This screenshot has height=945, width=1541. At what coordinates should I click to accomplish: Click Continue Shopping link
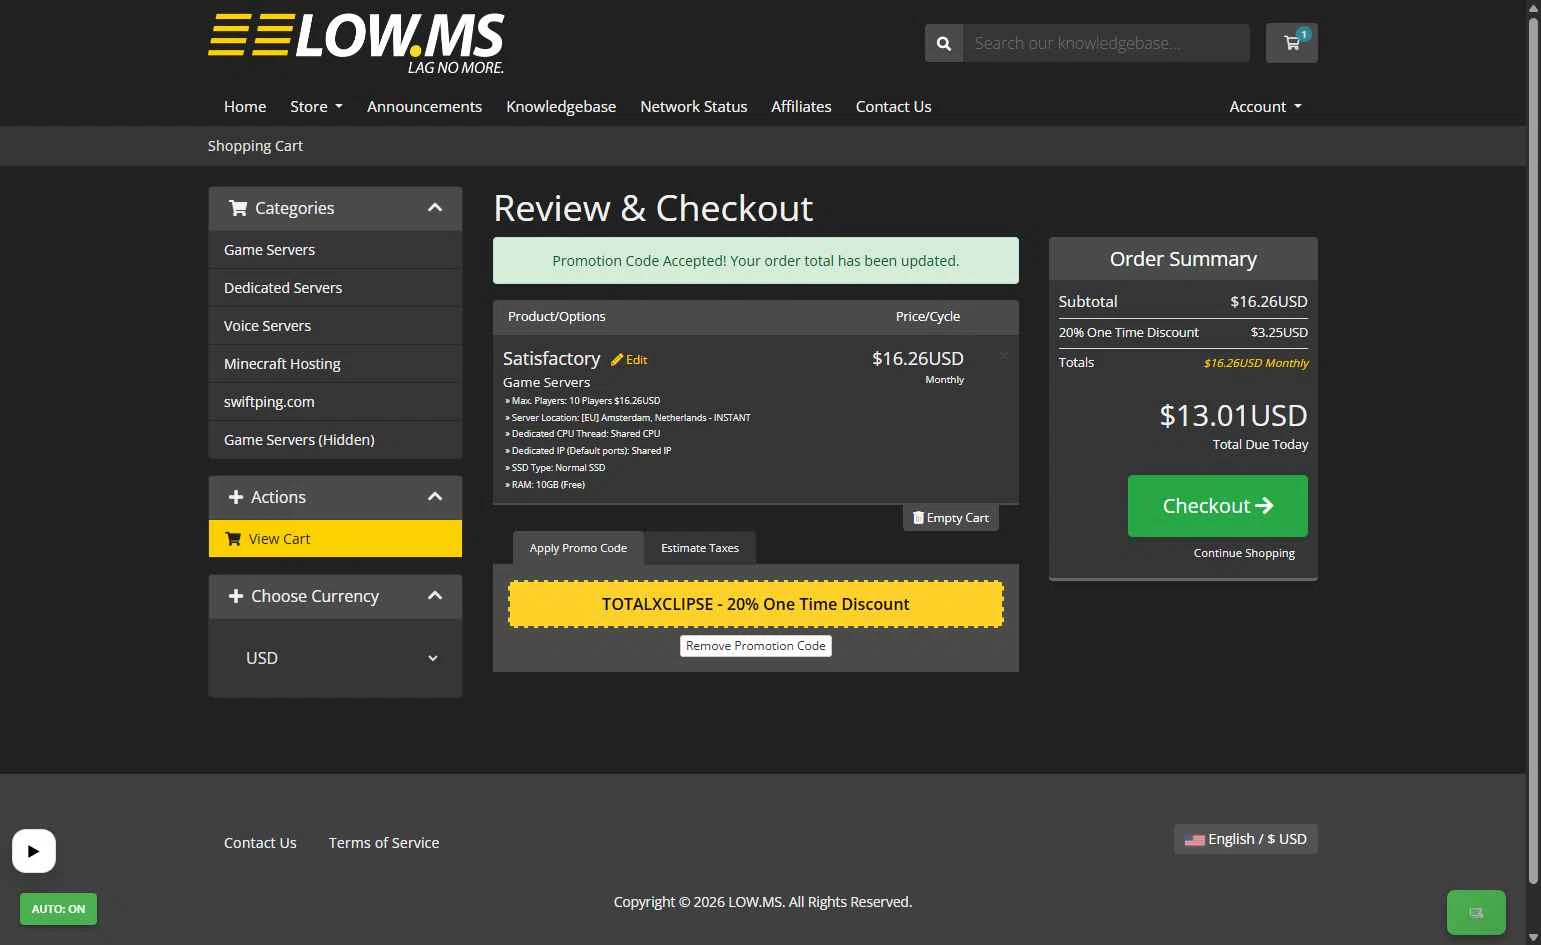[x=1244, y=553]
